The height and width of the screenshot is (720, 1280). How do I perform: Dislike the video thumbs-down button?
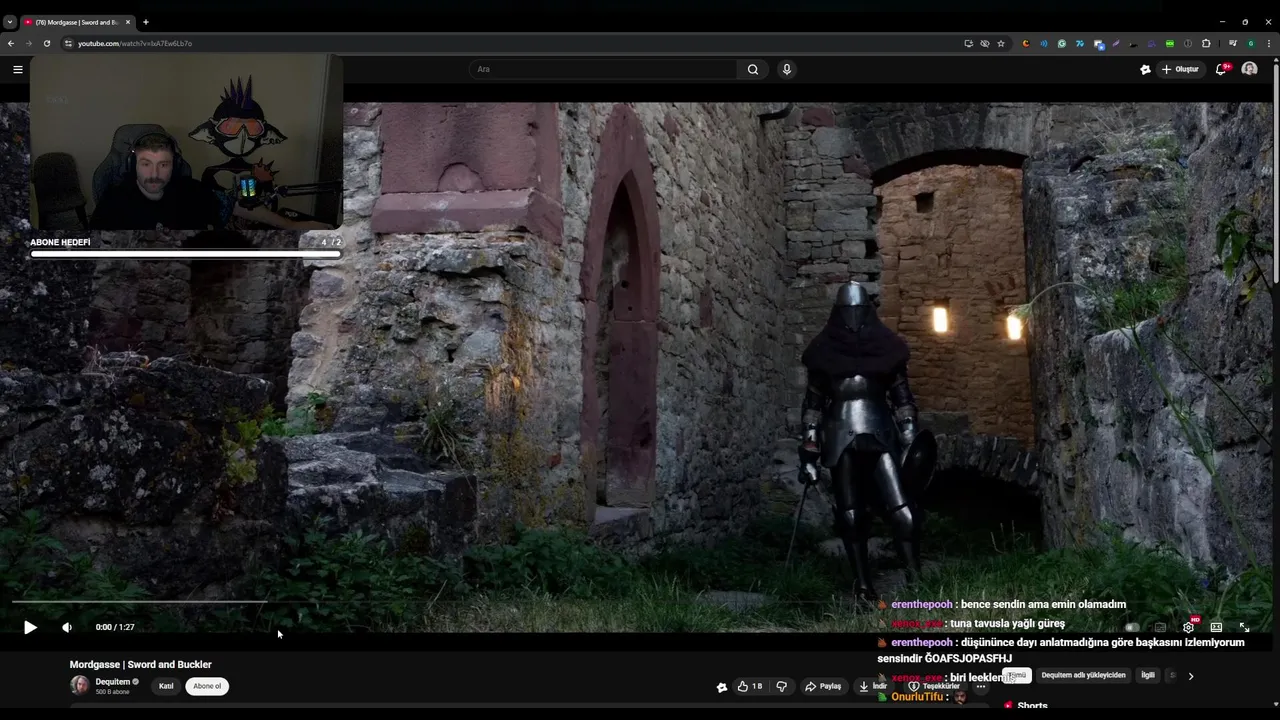tap(782, 686)
